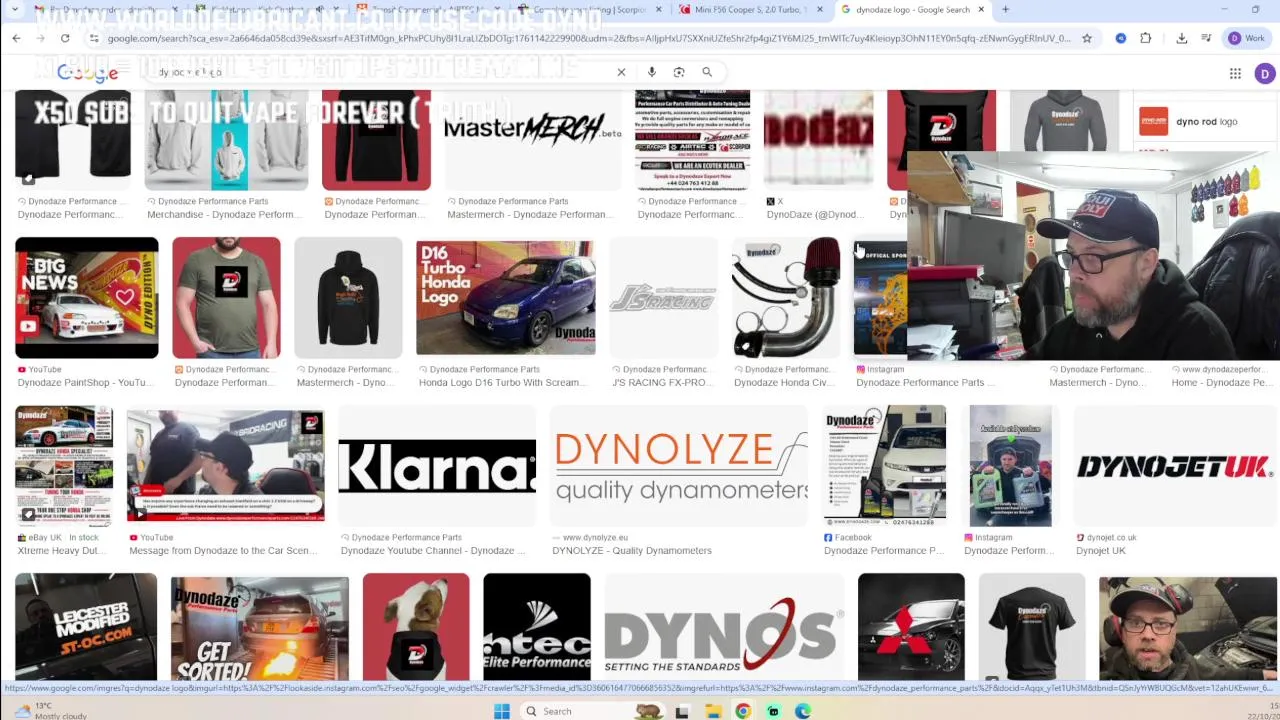The height and width of the screenshot is (720, 1280).
Task: Open the Google account avatar D
Action: (1265, 73)
